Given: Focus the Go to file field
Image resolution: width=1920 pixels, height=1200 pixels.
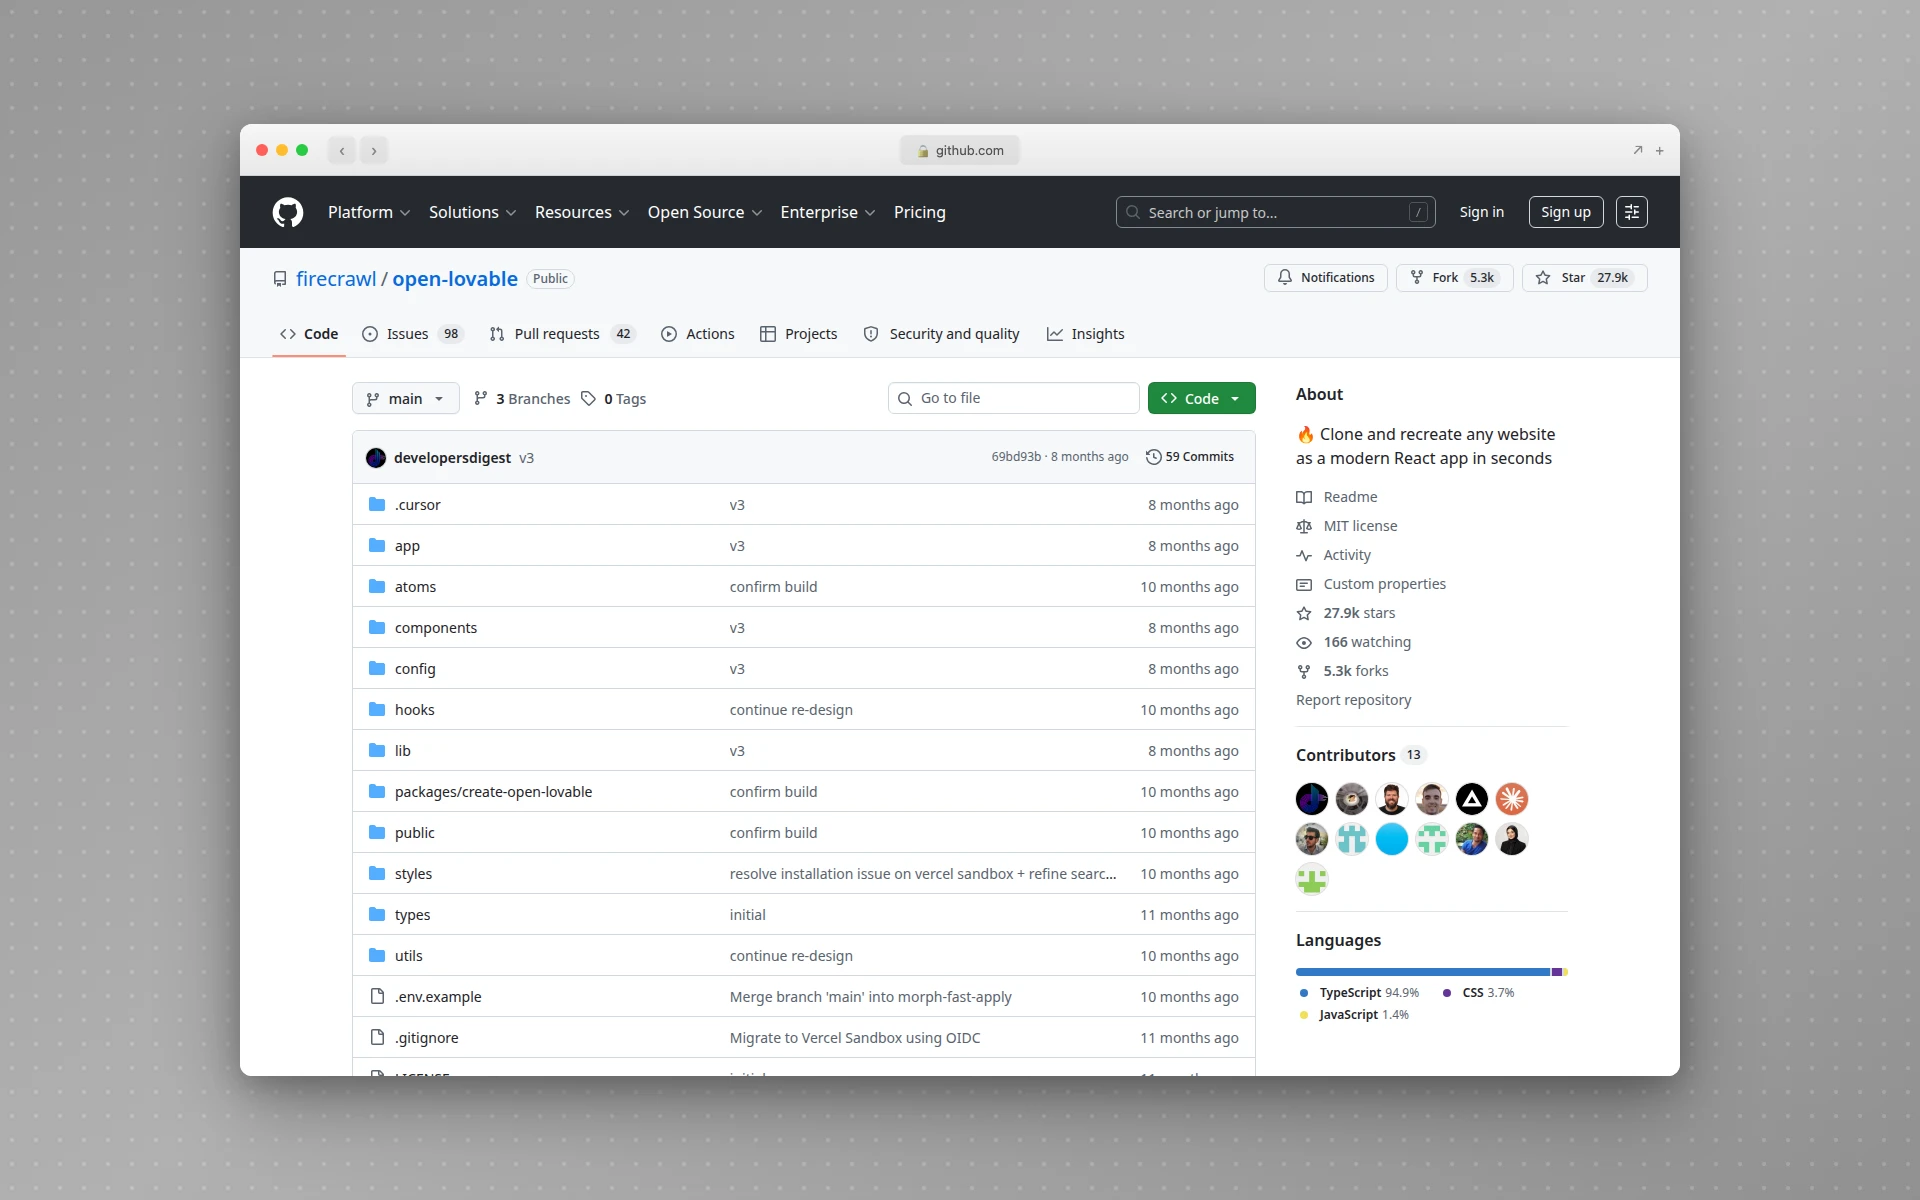Looking at the screenshot, I should click(1013, 398).
